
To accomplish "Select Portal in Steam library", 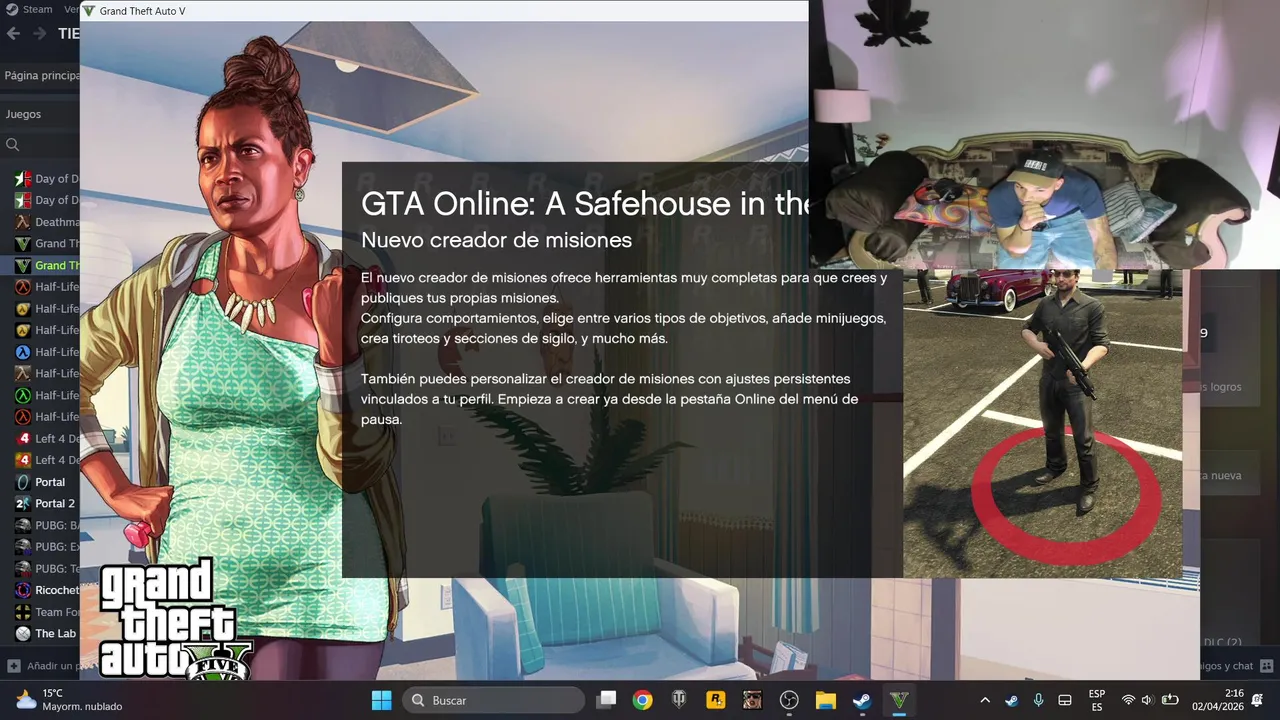I will [50, 482].
